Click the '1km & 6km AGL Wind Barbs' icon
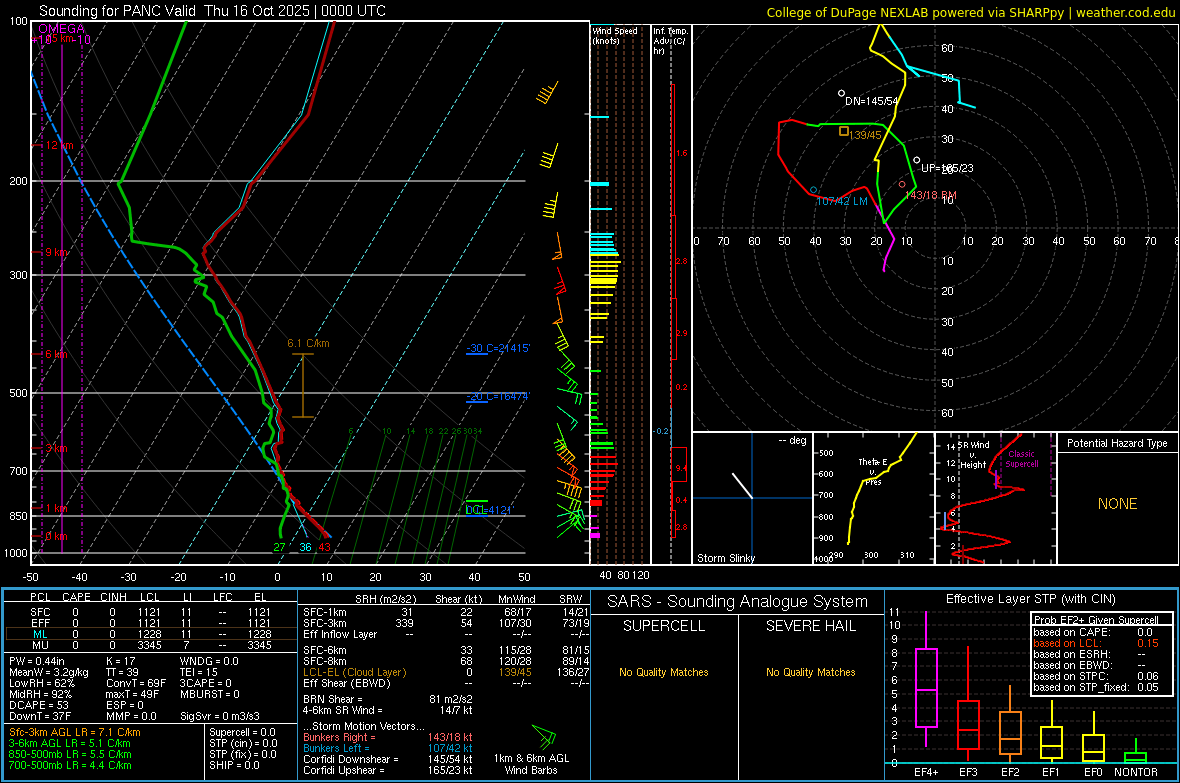 click(x=544, y=736)
